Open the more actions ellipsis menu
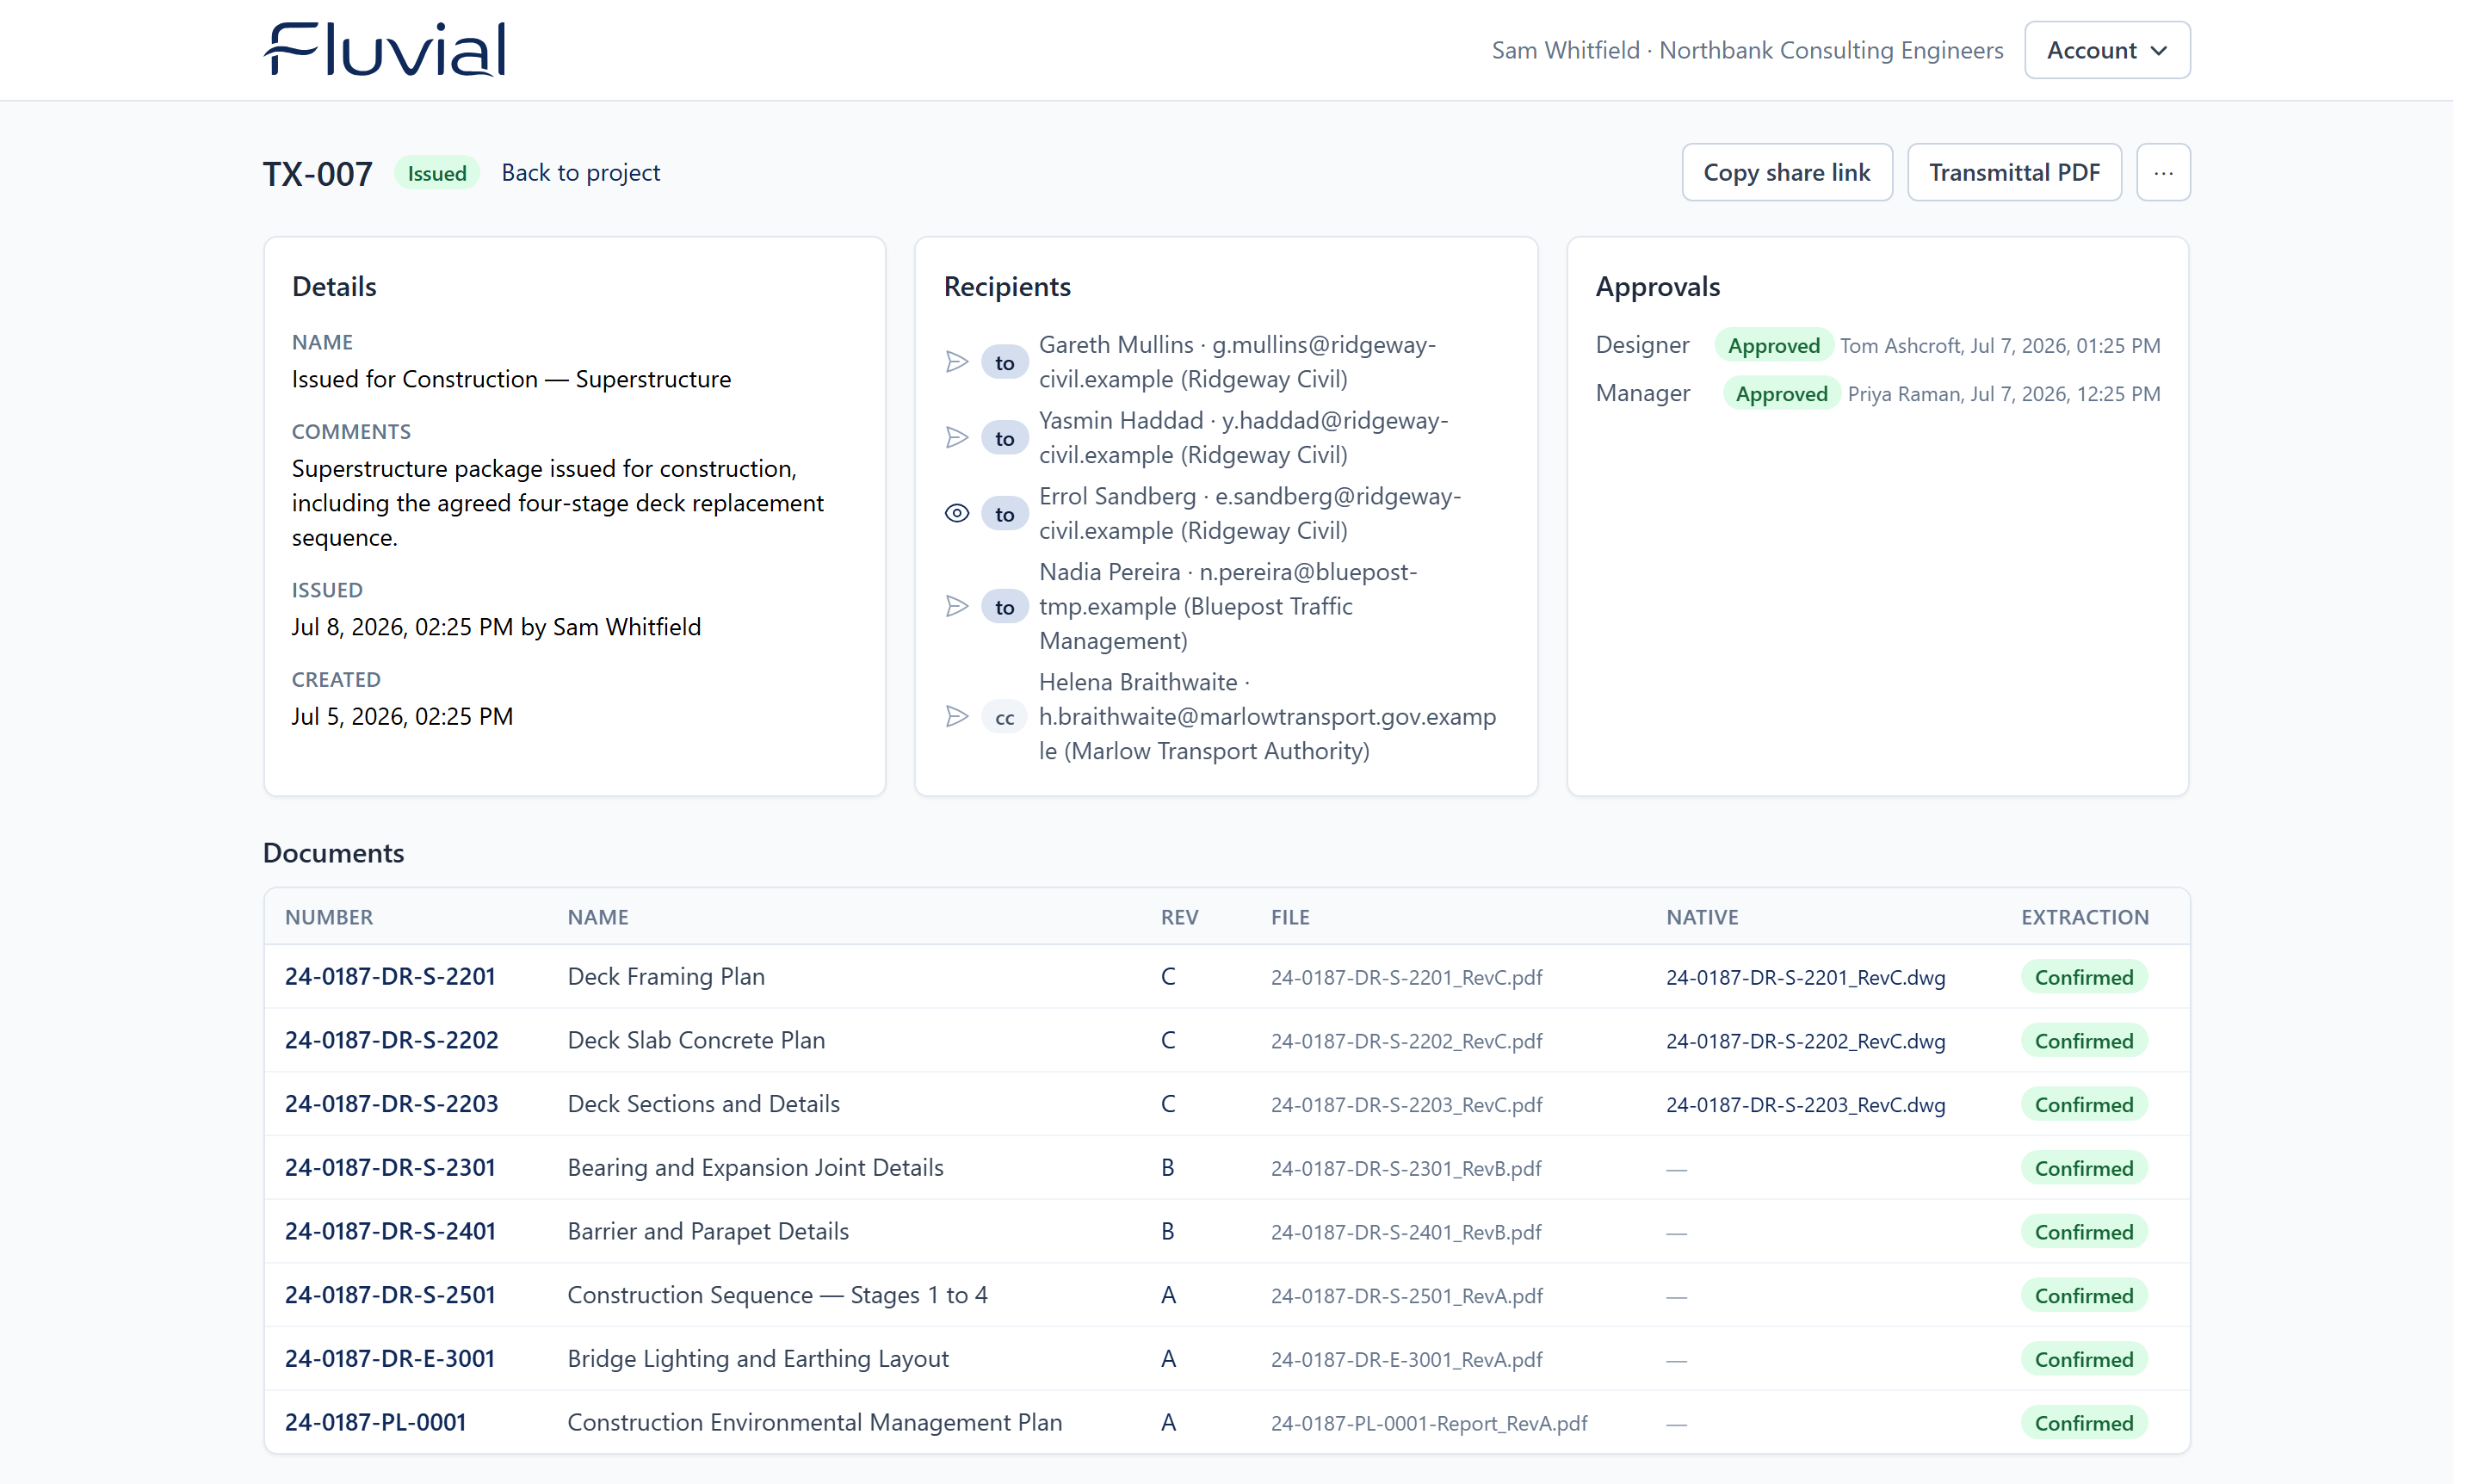 coord(2163,172)
